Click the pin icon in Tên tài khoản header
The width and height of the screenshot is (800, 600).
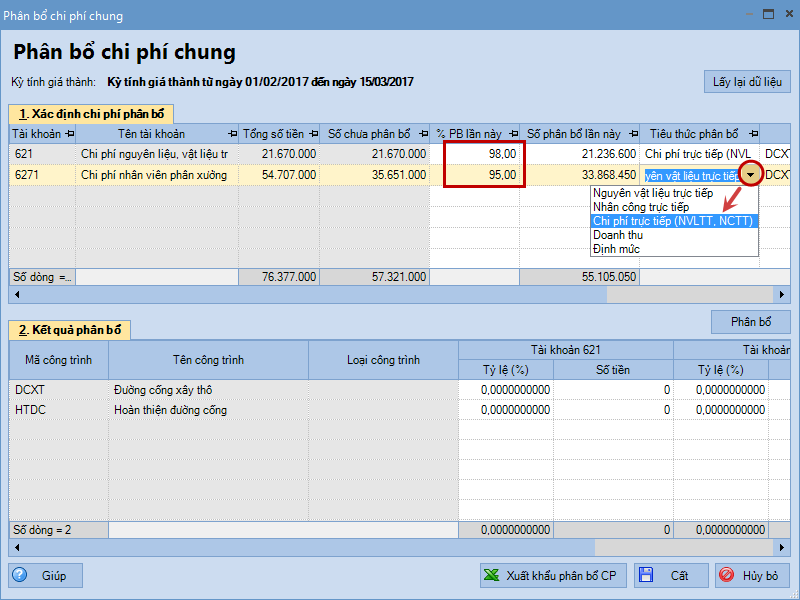point(232,134)
